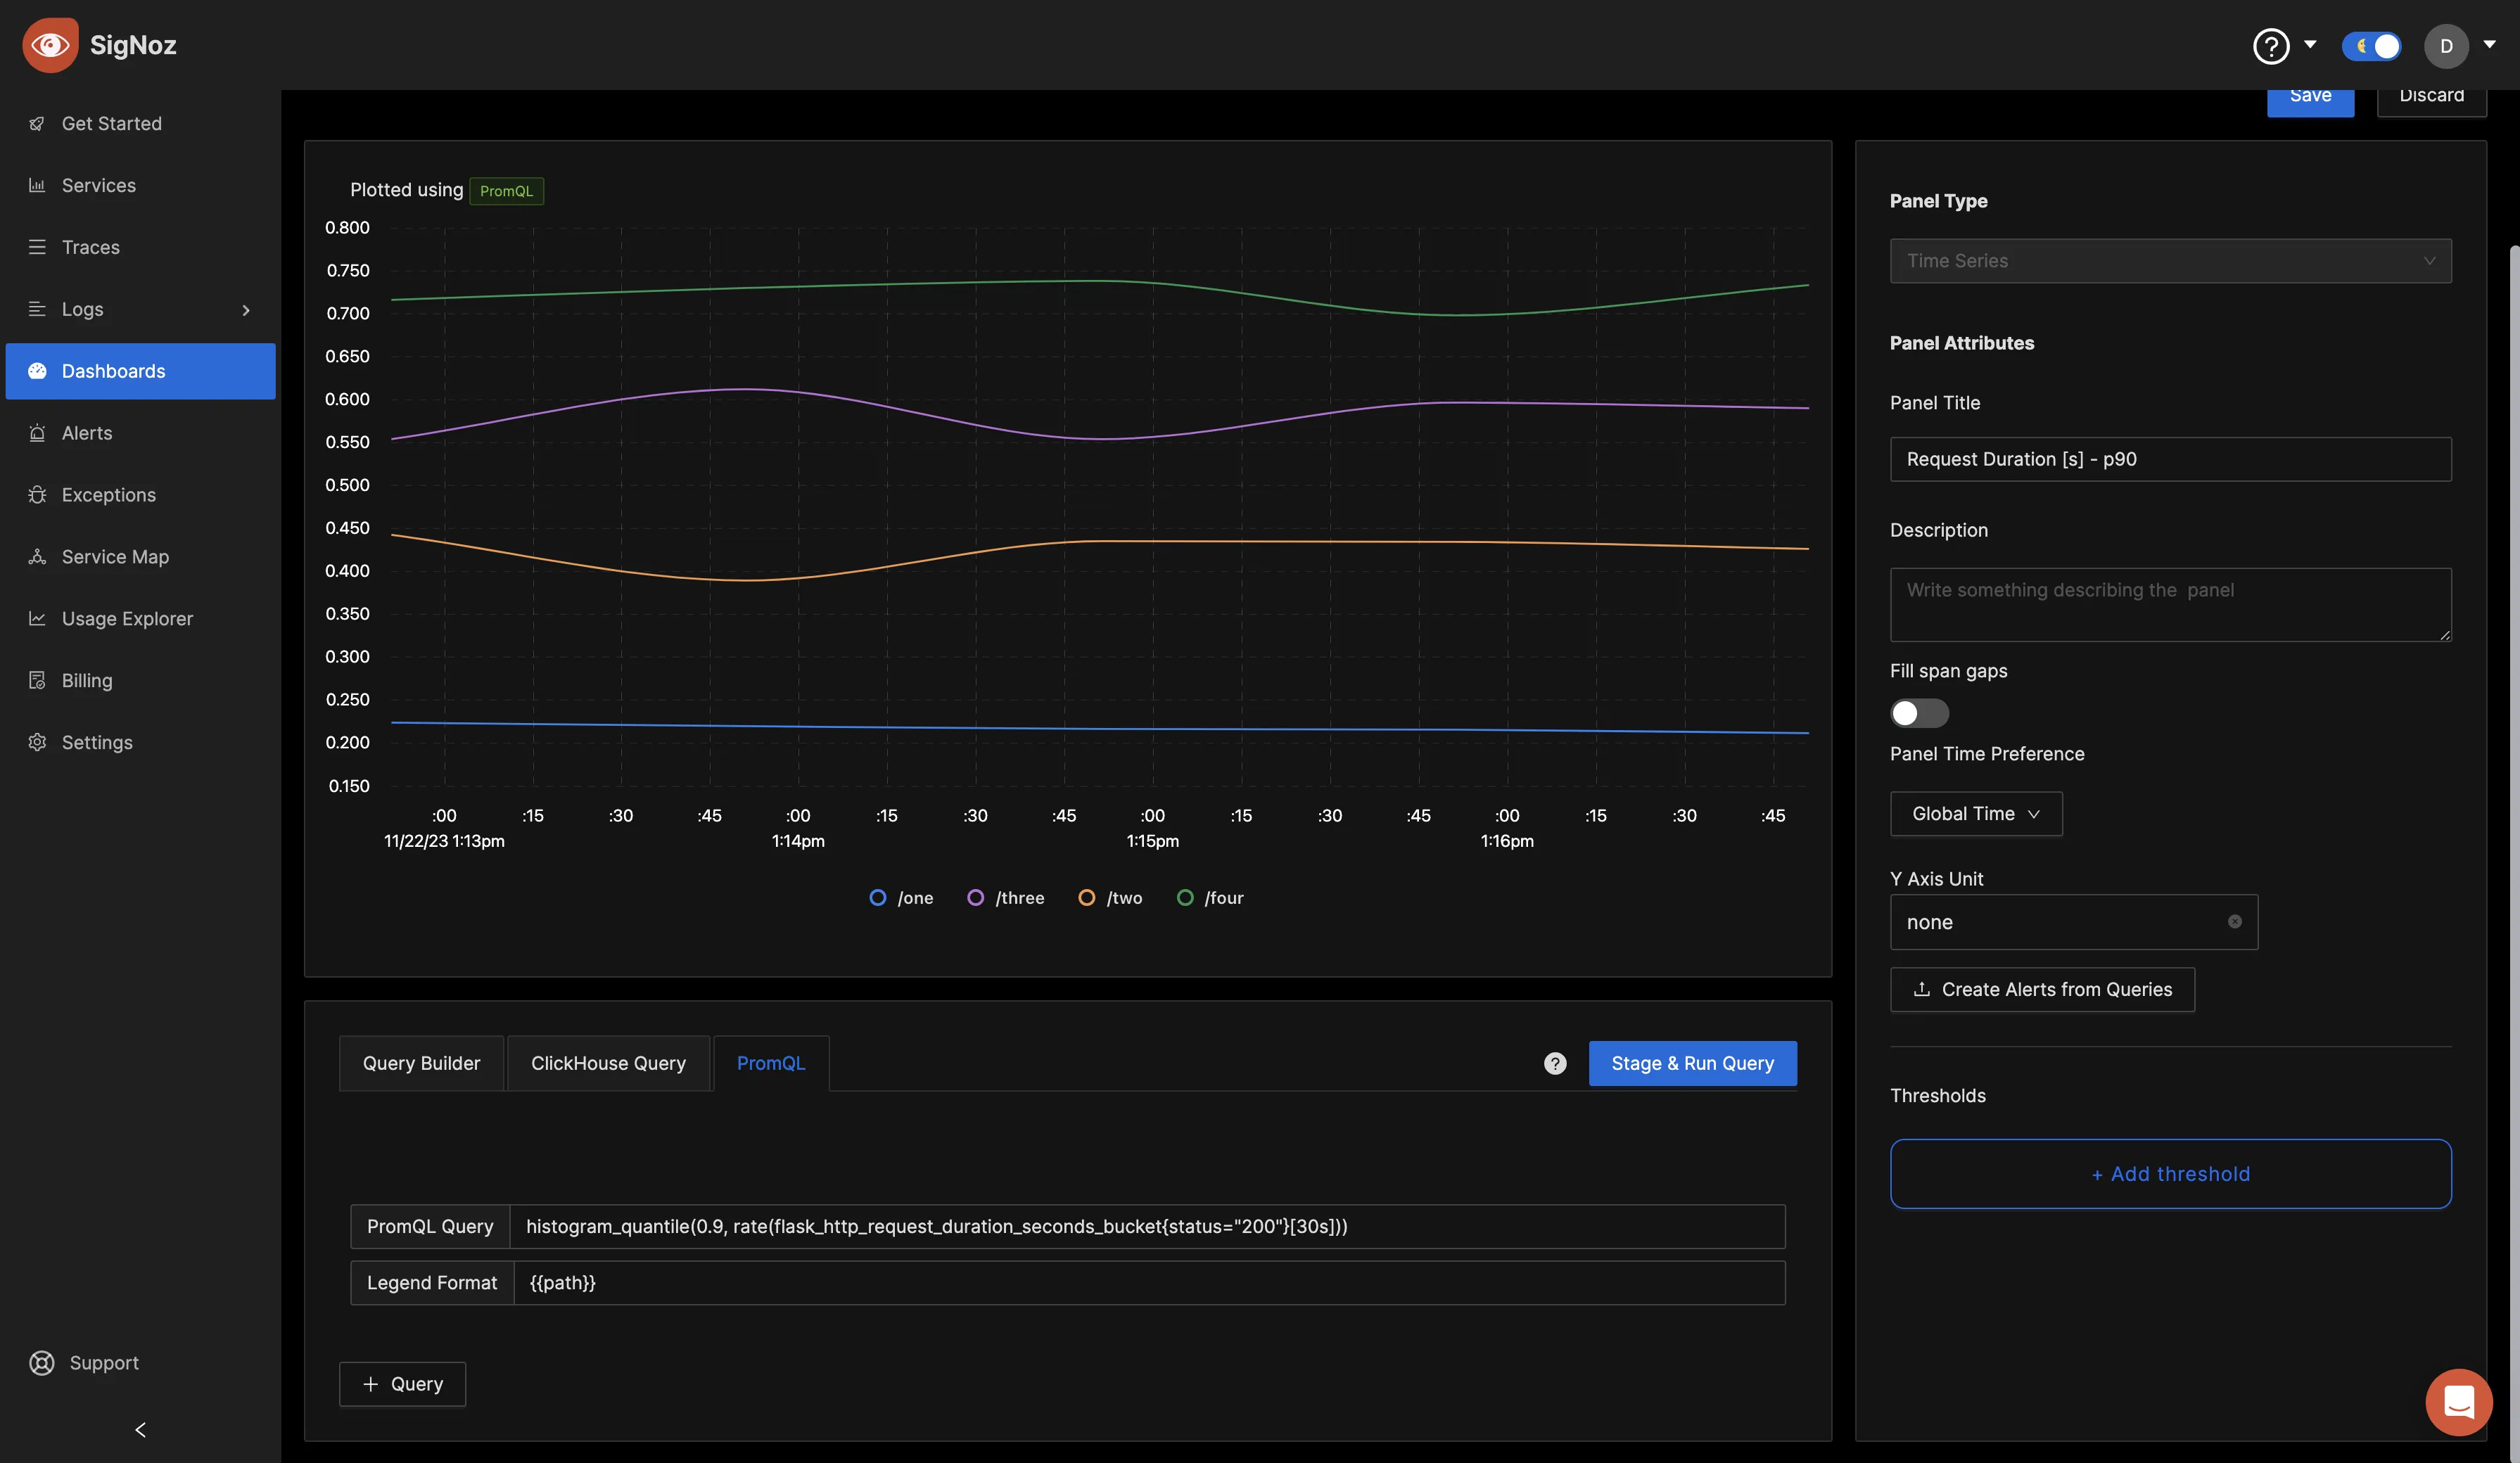The height and width of the screenshot is (1463, 2520).
Task: Expand the user profile dropdown arrow
Action: 2489,45
